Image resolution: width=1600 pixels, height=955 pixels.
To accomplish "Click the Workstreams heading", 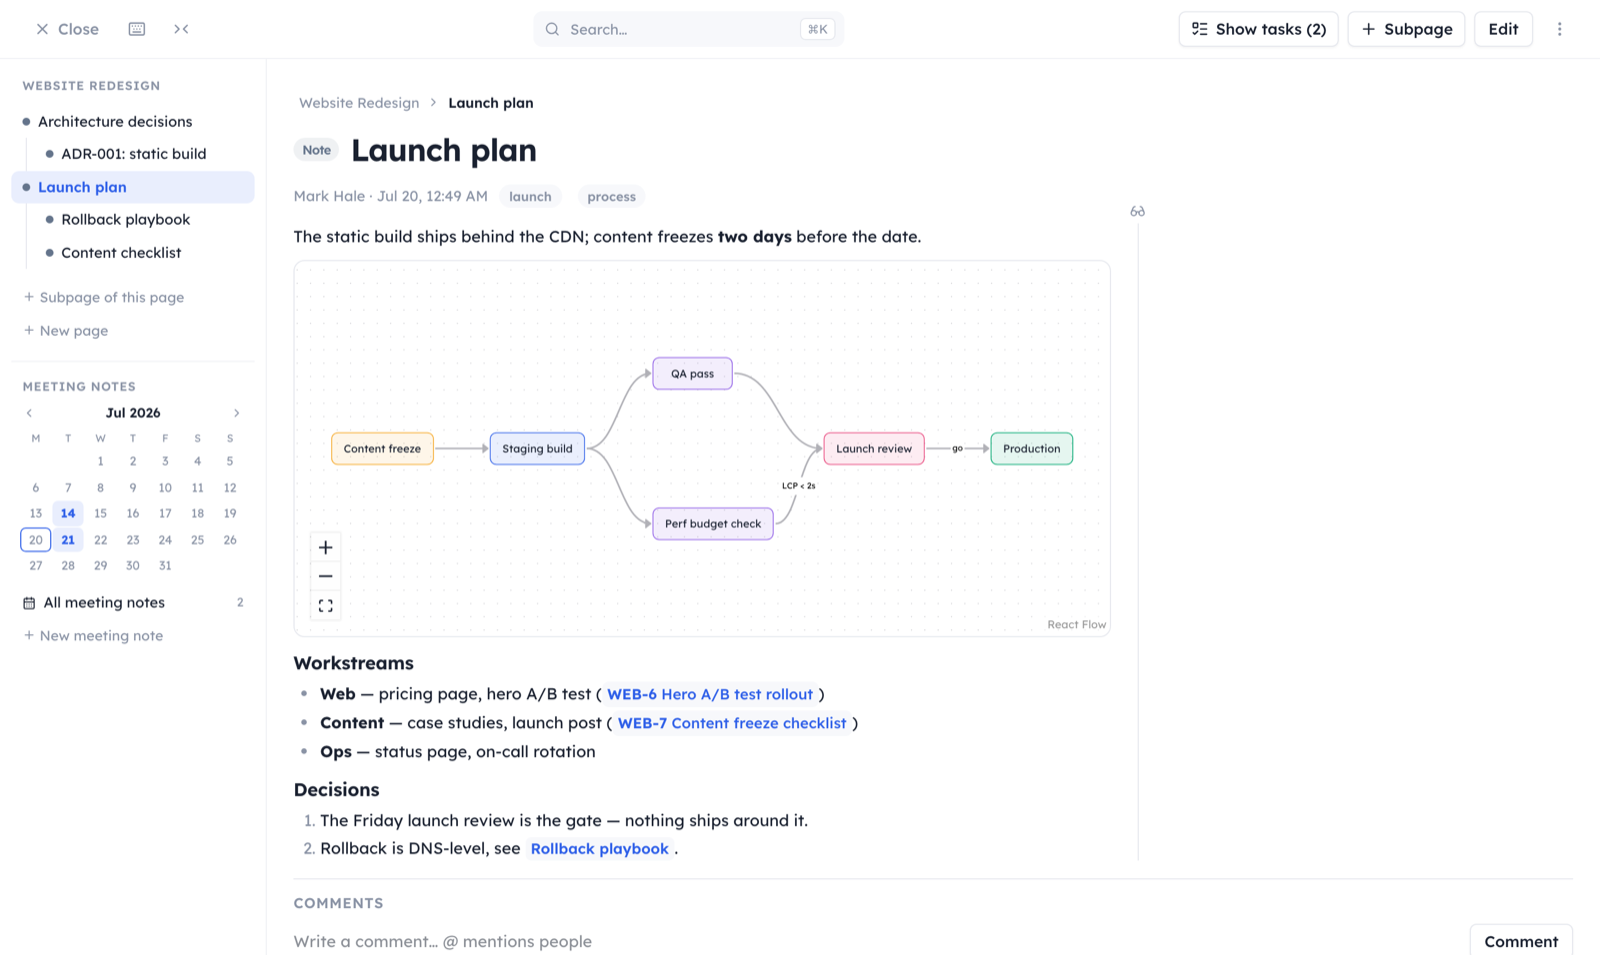I will click(x=354, y=663).
